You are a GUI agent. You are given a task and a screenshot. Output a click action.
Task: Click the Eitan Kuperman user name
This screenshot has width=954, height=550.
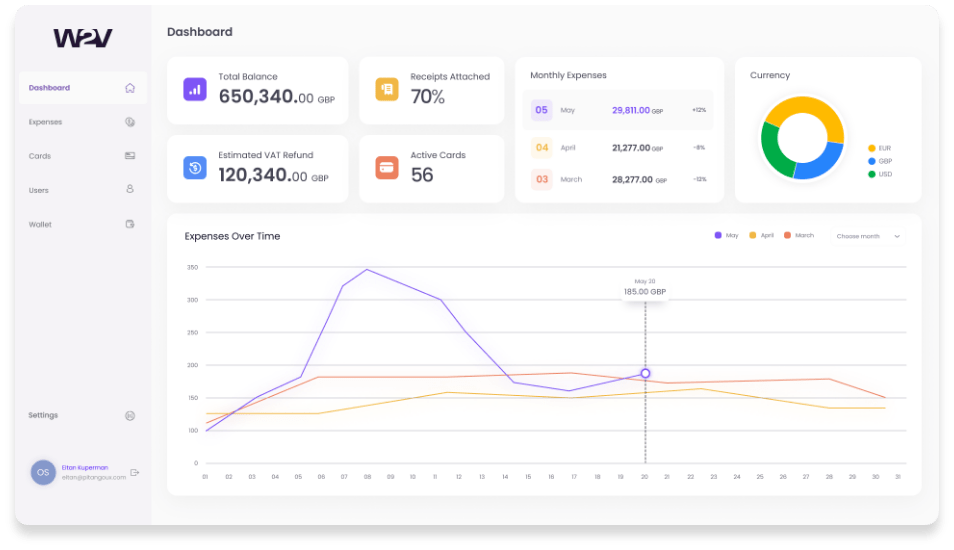[x=85, y=468]
